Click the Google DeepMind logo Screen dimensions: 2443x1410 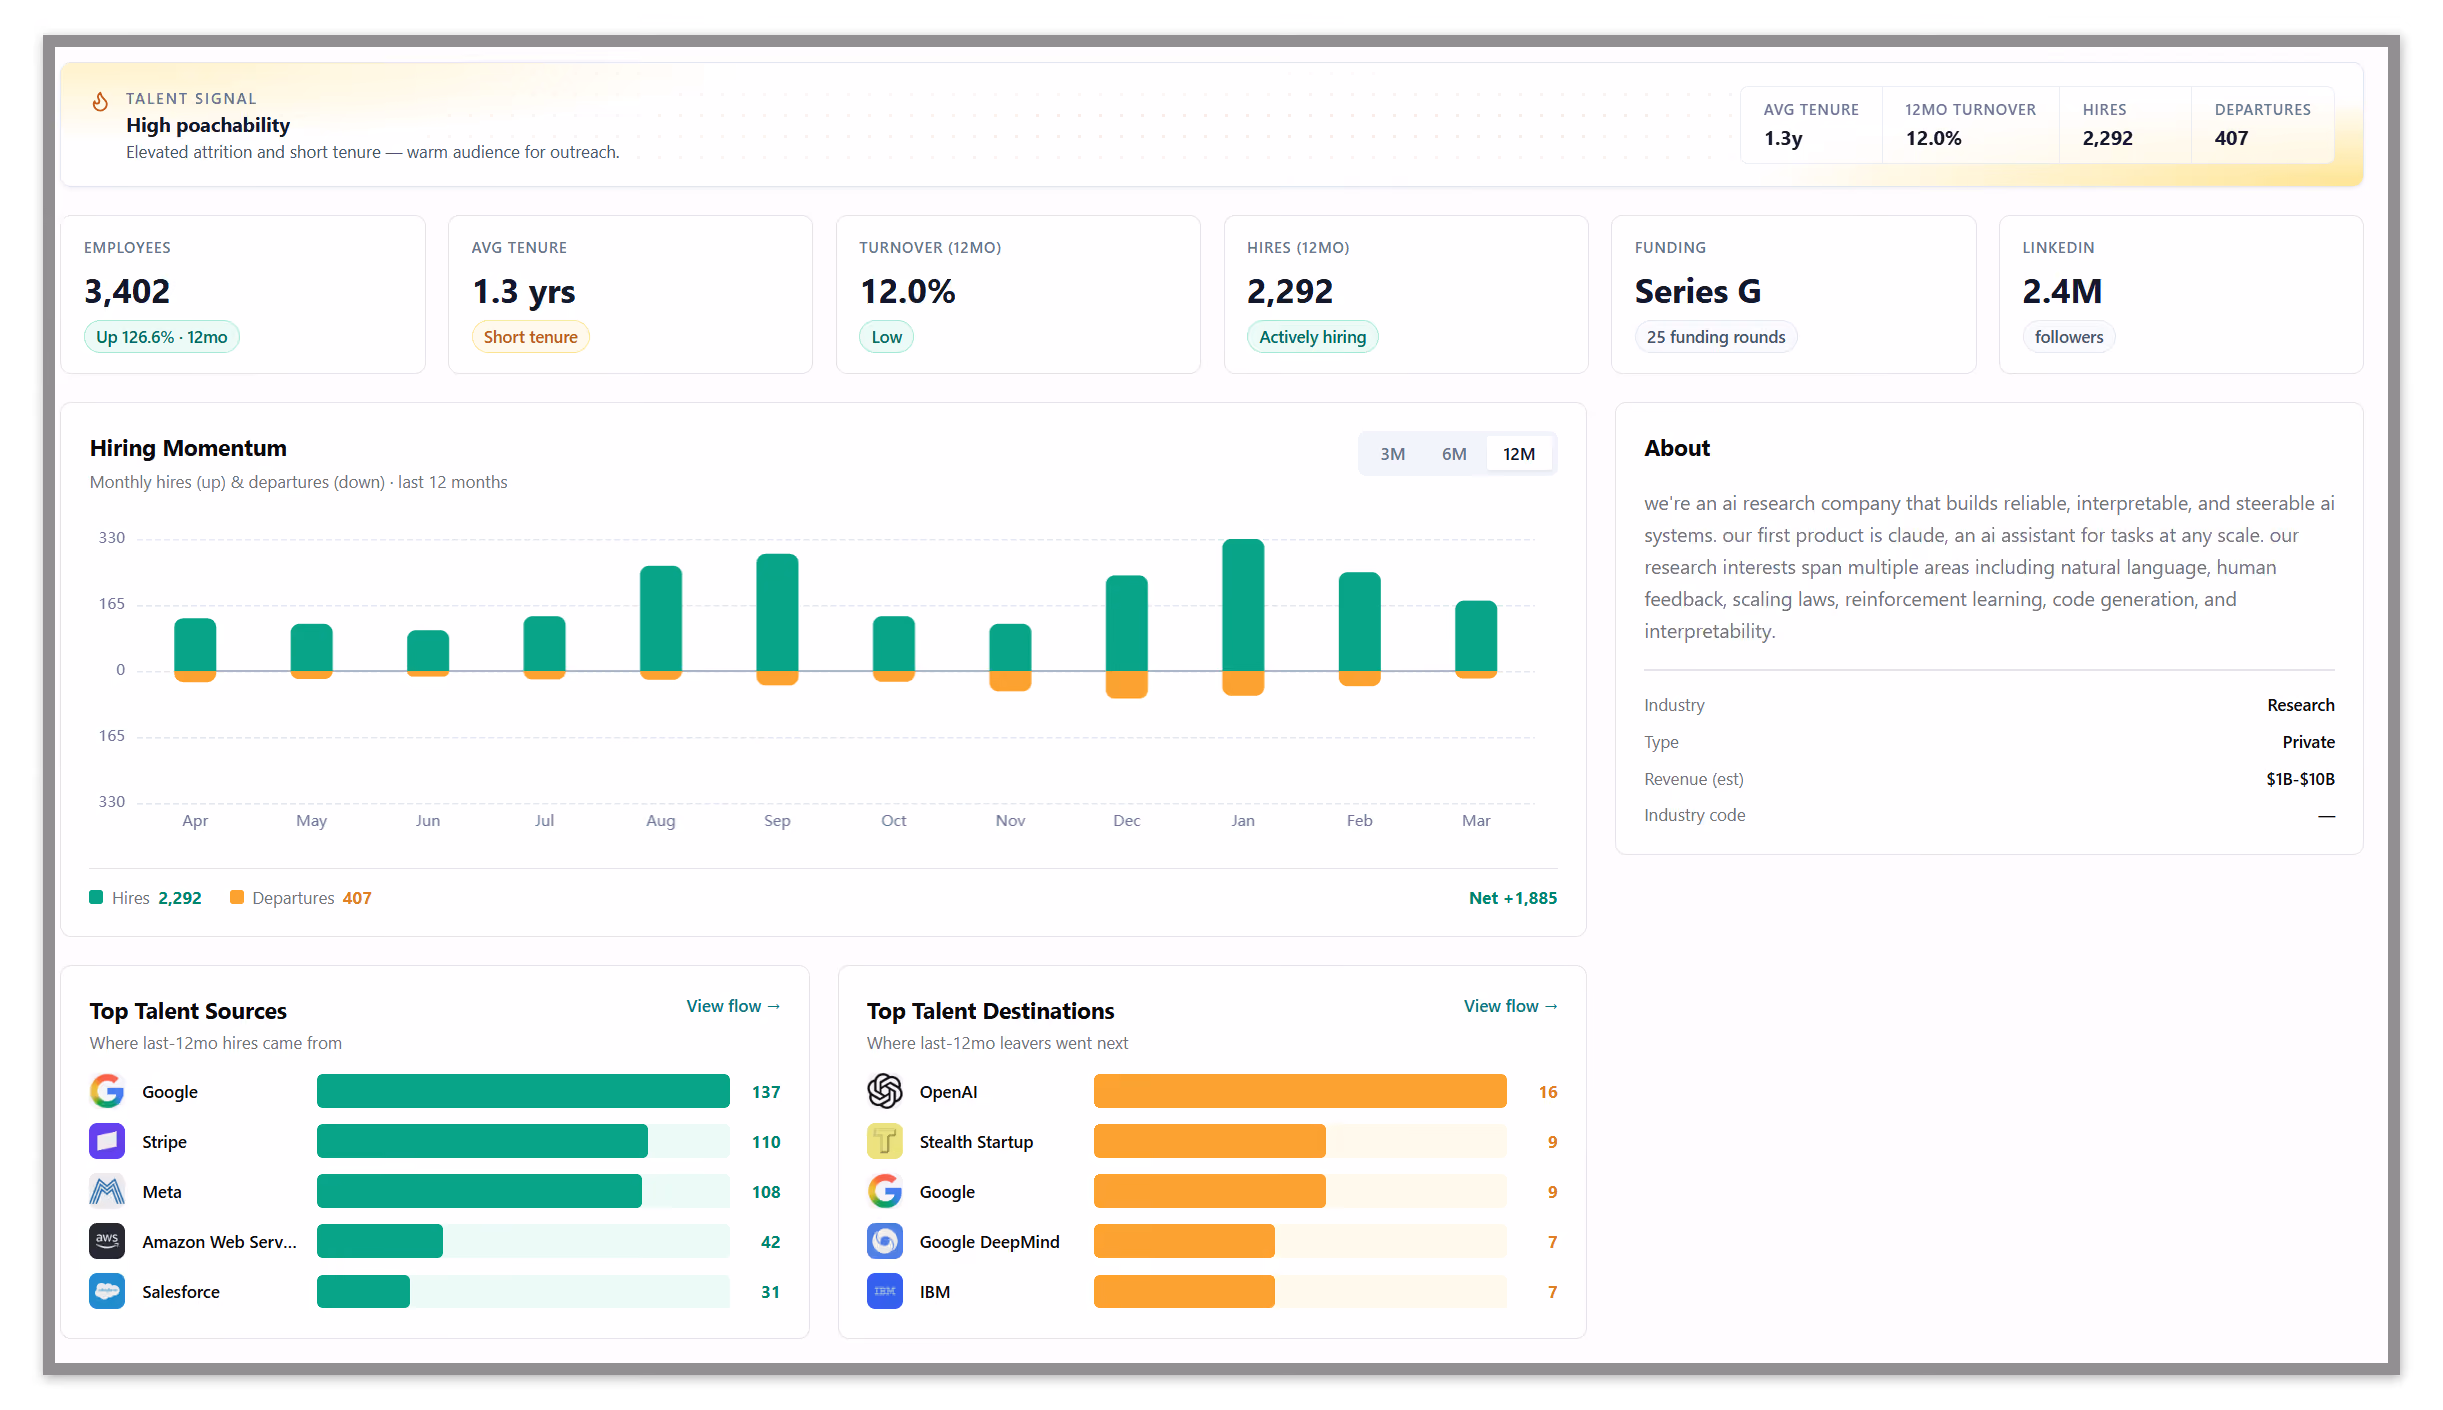coord(885,1241)
